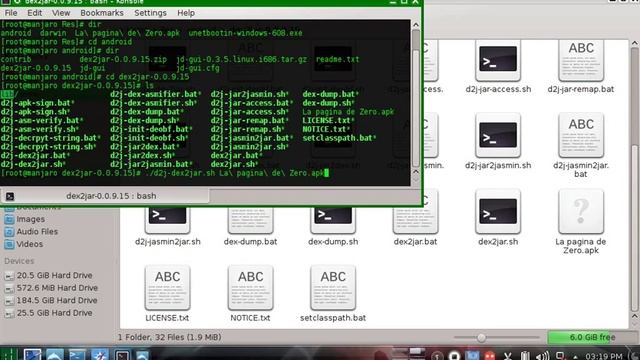Select d2j-jasmin2jar.sh script icon
Viewport: 640px width, 360px height.
click(167, 220)
